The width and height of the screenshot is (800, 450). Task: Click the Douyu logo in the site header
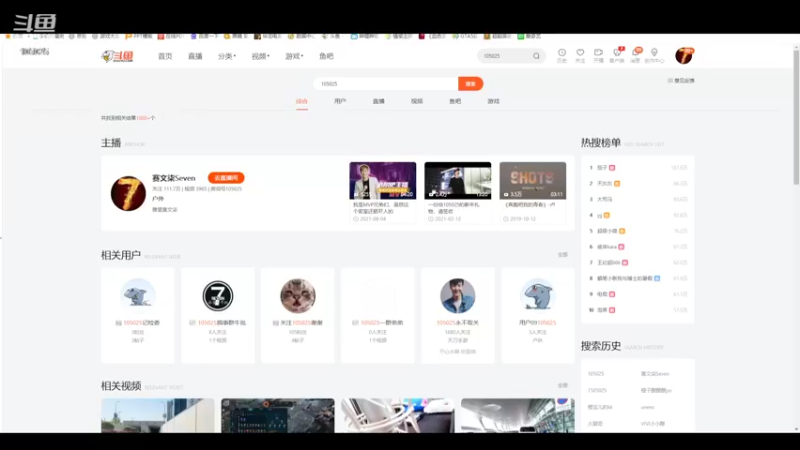pyautogui.click(x=117, y=56)
